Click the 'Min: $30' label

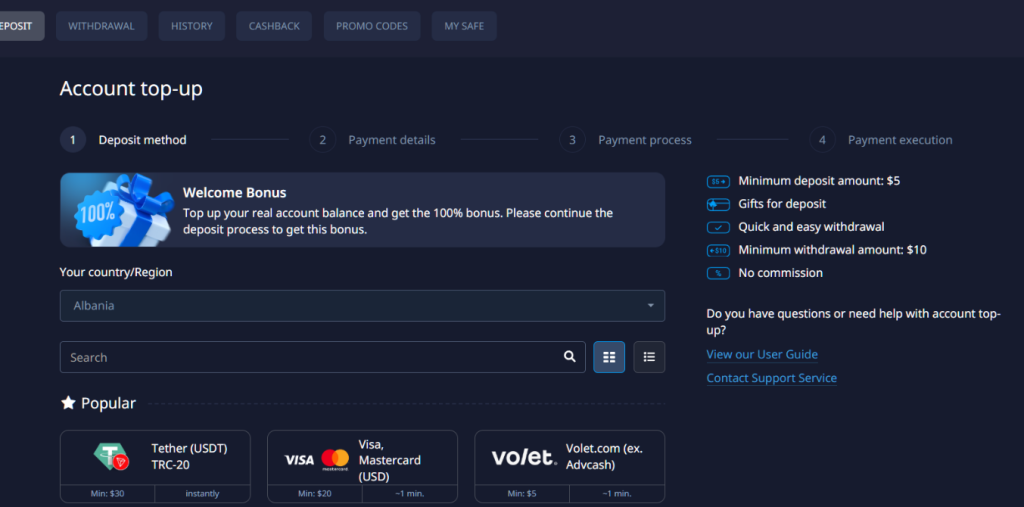point(107,493)
